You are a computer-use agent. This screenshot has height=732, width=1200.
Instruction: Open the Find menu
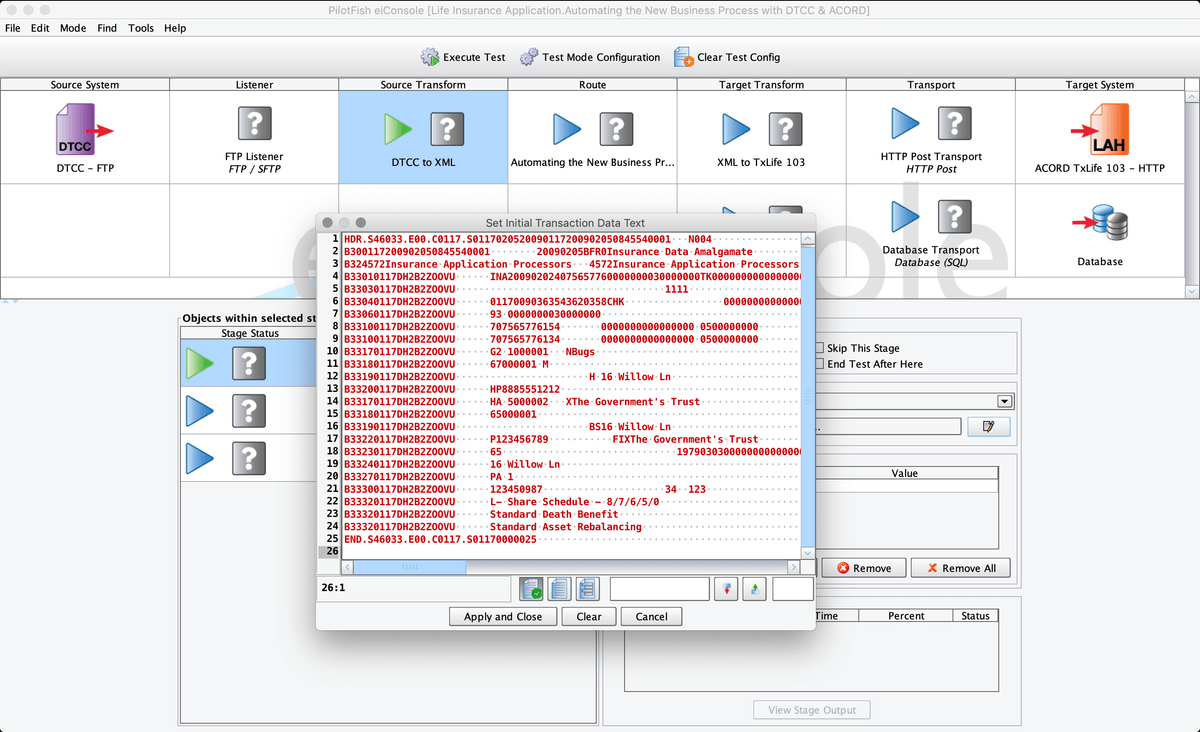point(107,28)
